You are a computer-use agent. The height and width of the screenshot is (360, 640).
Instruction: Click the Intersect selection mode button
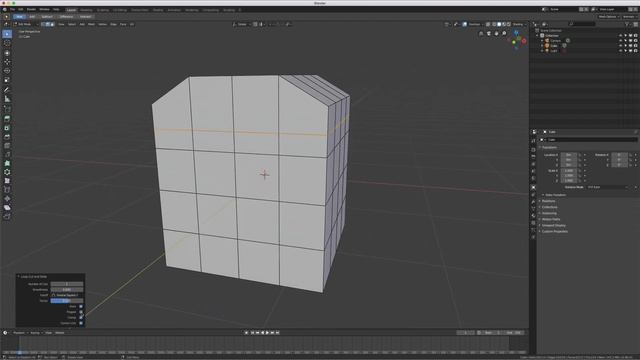click(85, 17)
